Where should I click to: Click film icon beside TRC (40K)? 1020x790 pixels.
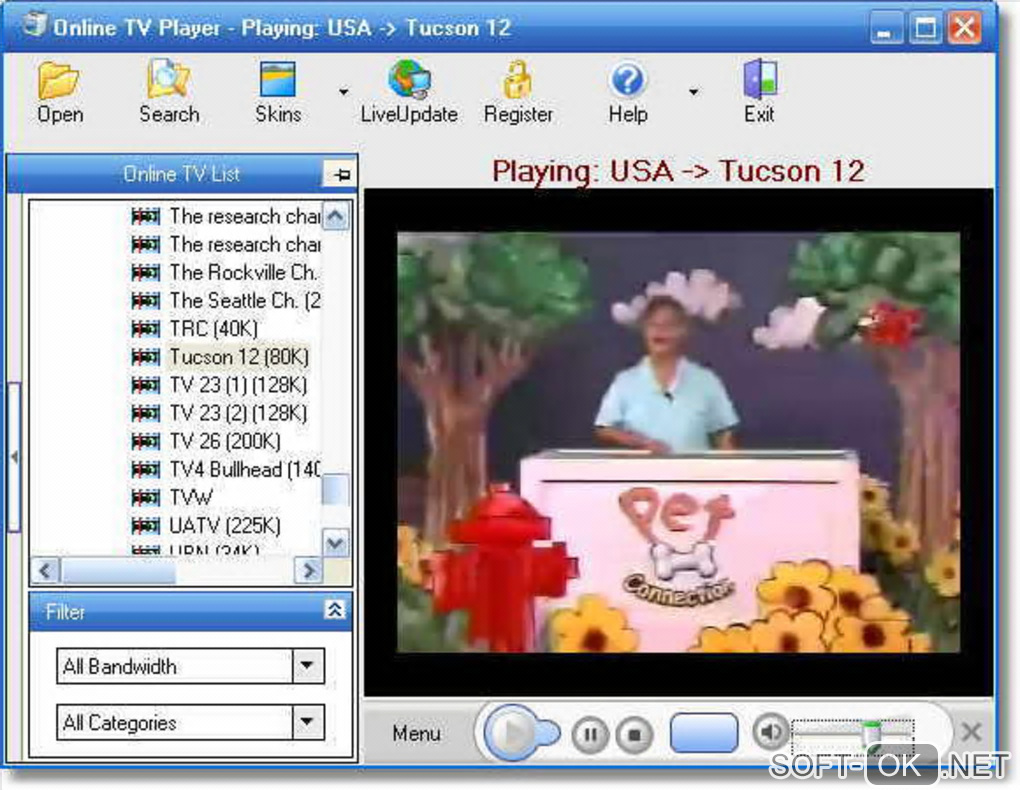[146, 329]
